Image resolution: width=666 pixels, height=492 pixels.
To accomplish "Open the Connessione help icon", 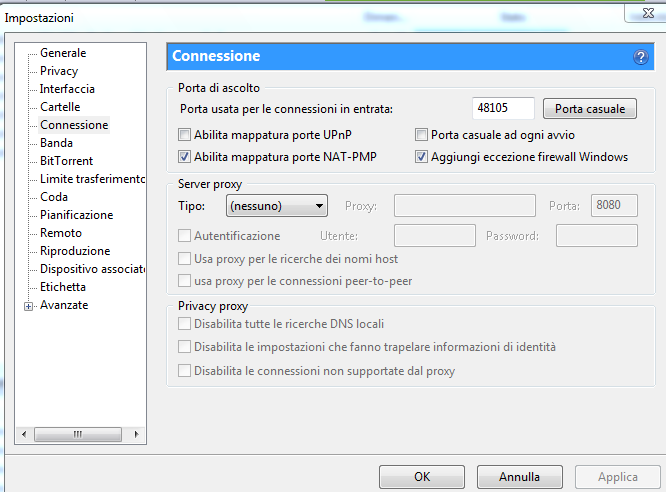I will point(641,57).
